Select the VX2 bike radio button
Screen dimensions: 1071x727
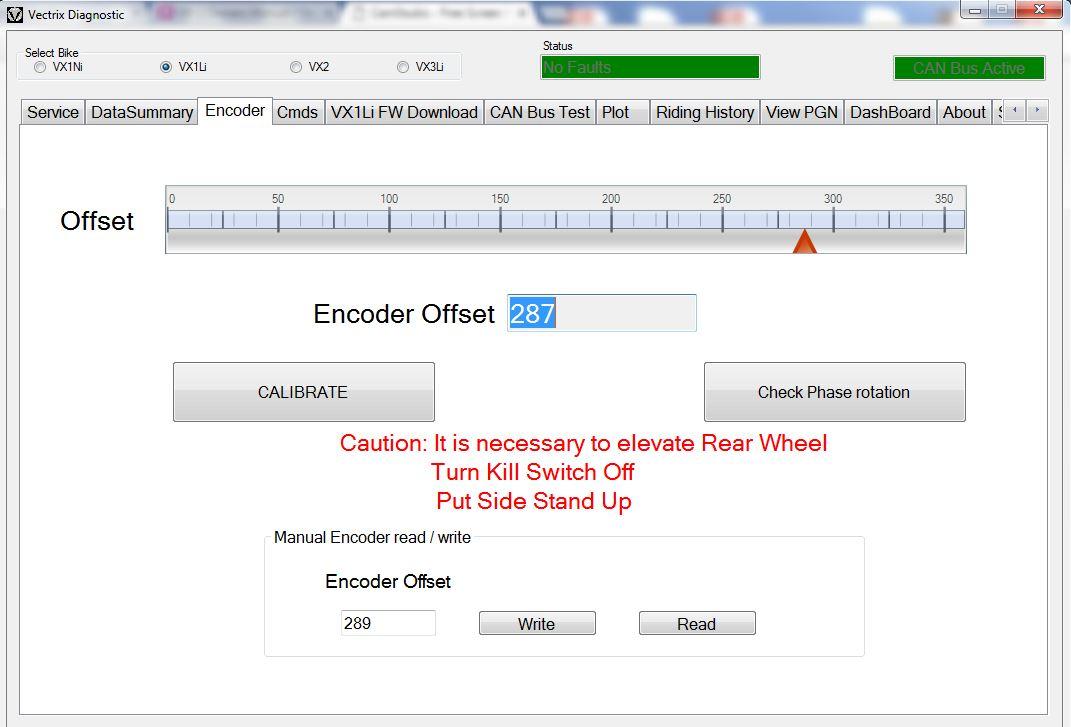point(296,67)
